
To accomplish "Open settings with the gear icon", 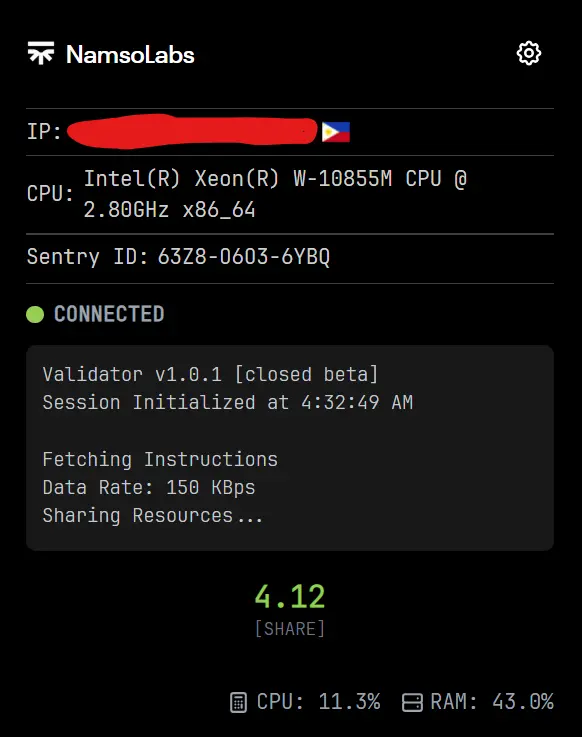I will click(x=529, y=53).
